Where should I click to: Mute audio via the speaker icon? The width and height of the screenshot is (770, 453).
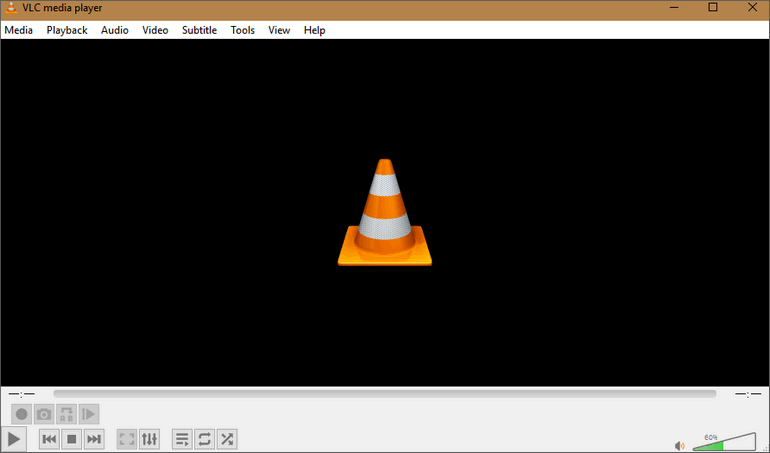(680, 445)
